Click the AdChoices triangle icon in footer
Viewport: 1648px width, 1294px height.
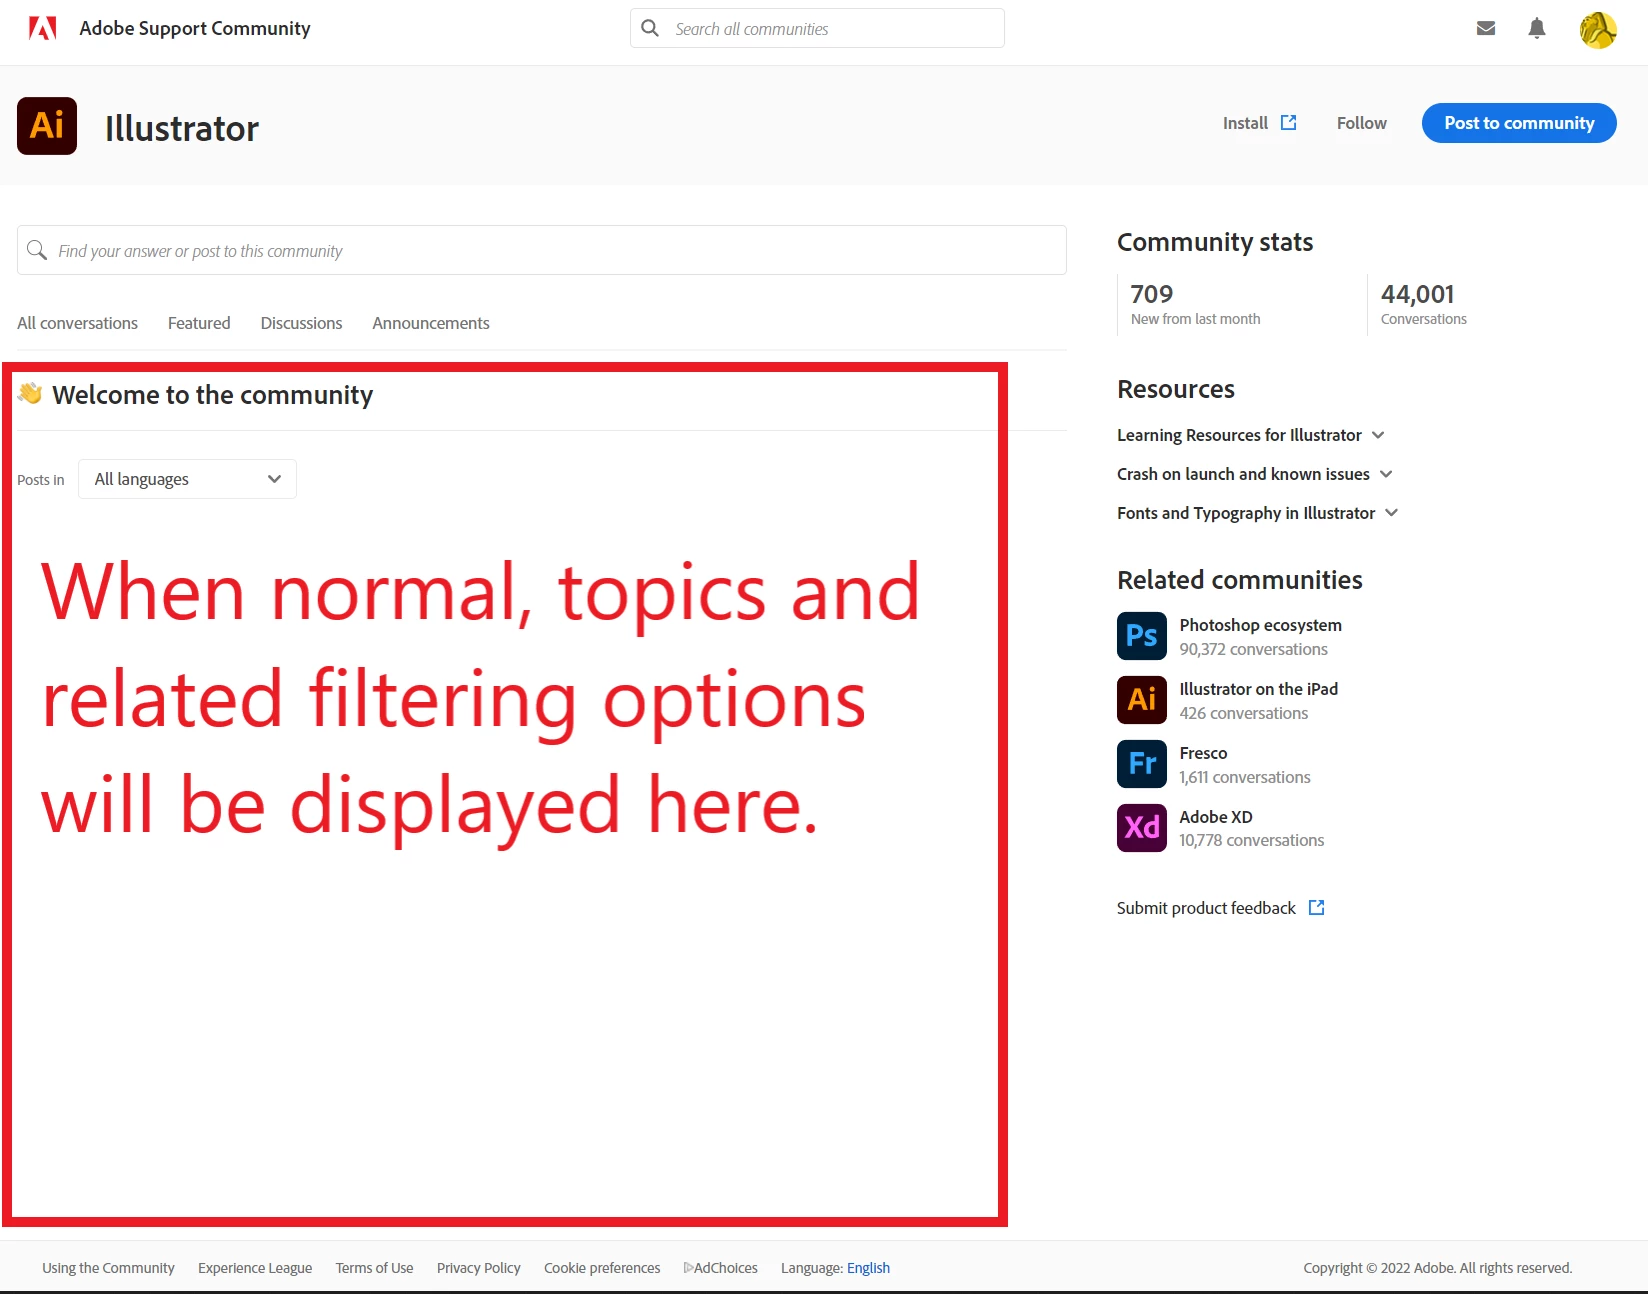[x=688, y=1267]
